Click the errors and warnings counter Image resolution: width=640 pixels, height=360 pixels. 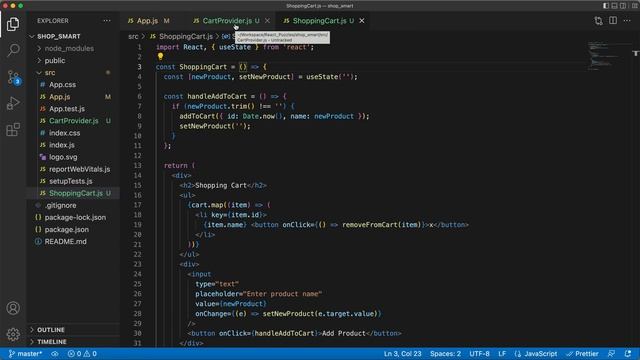(82, 353)
